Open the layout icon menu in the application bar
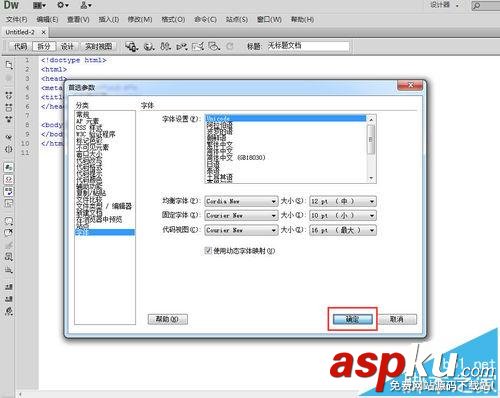500x398 pixels. (39, 5)
